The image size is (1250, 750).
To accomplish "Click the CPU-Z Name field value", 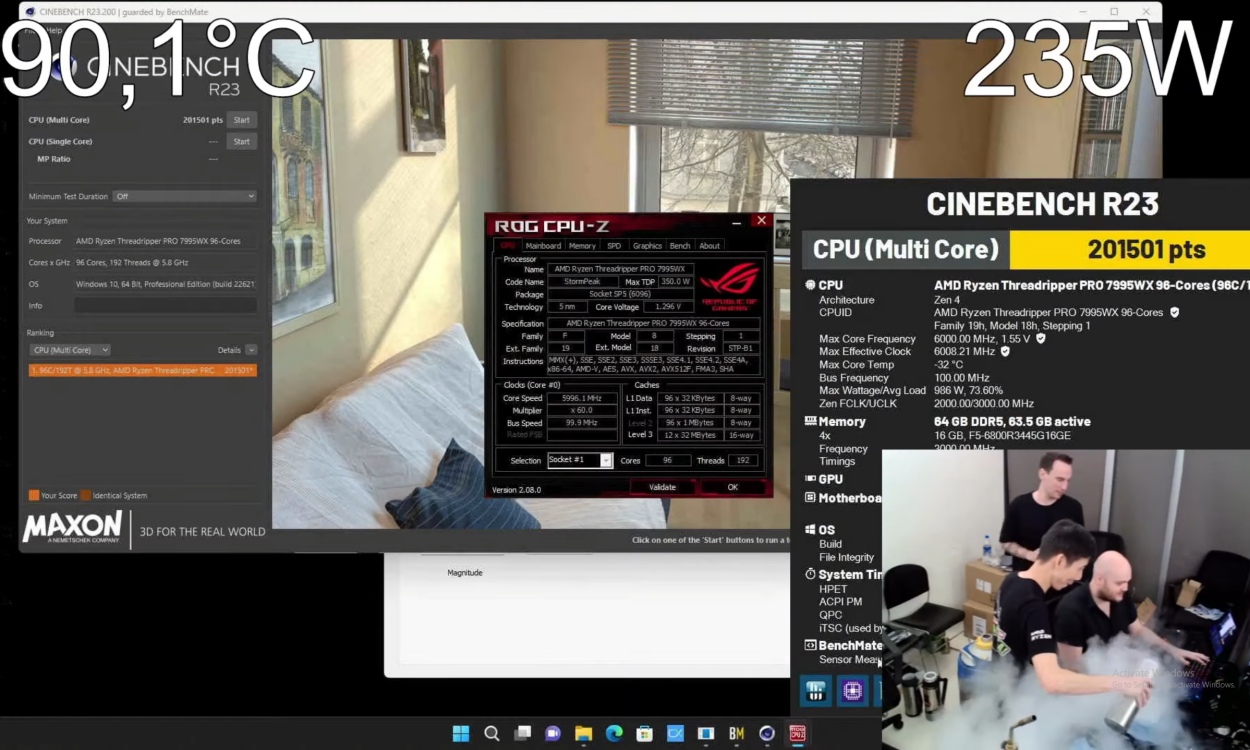I will [620, 269].
